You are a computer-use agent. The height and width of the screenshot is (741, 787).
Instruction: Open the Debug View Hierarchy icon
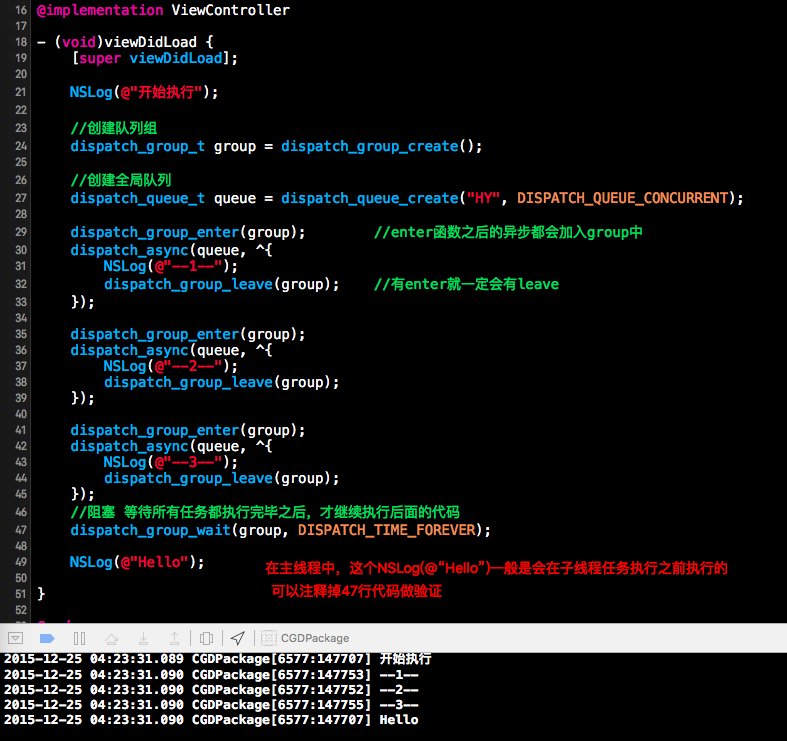coord(206,638)
